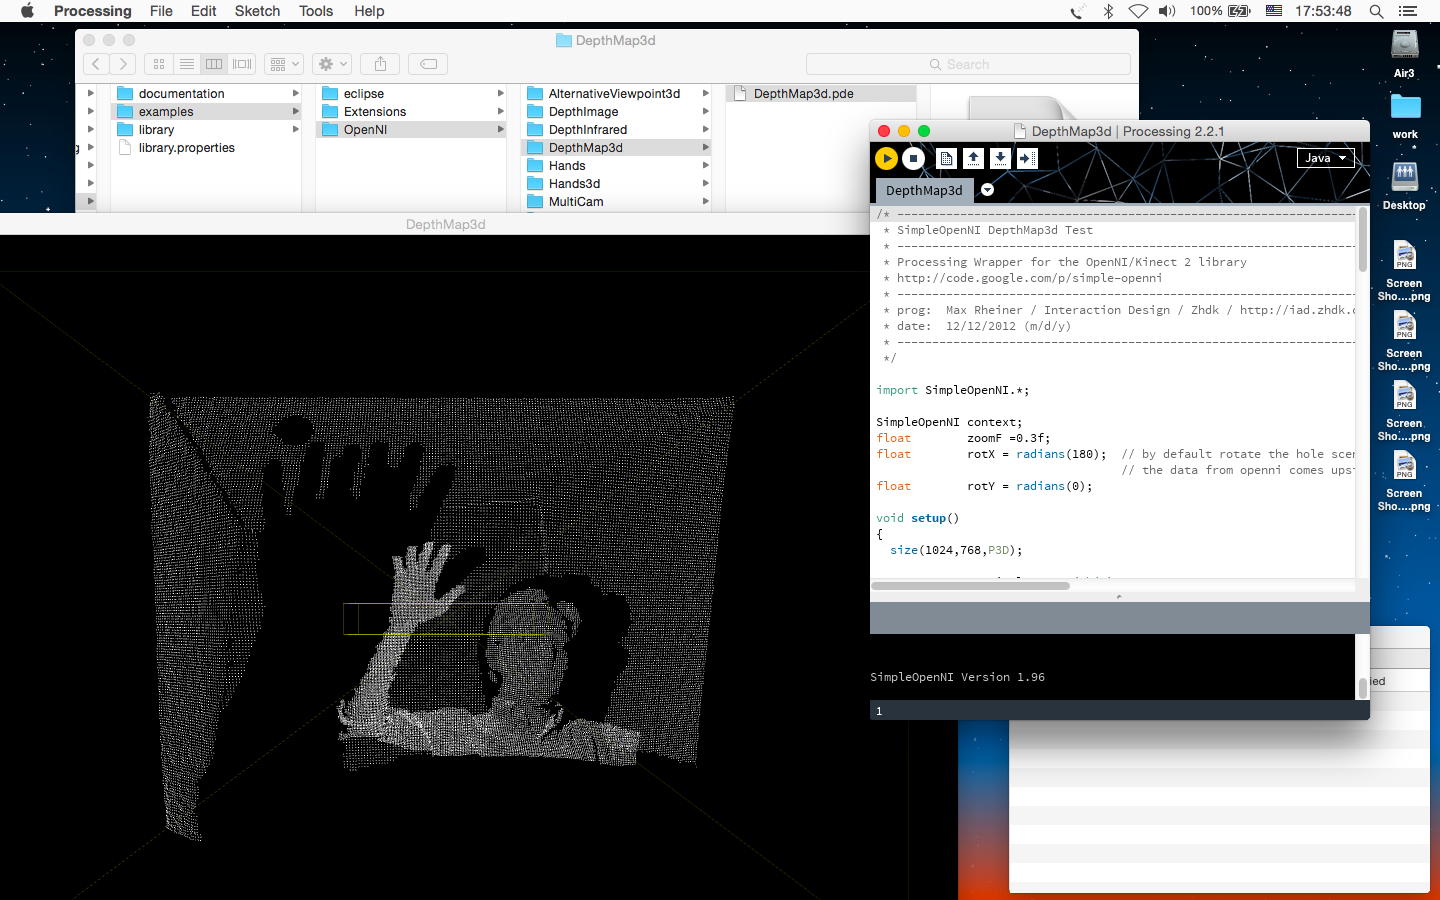Click the Finder Search field
The width and height of the screenshot is (1440, 900).
pos(968,64)
